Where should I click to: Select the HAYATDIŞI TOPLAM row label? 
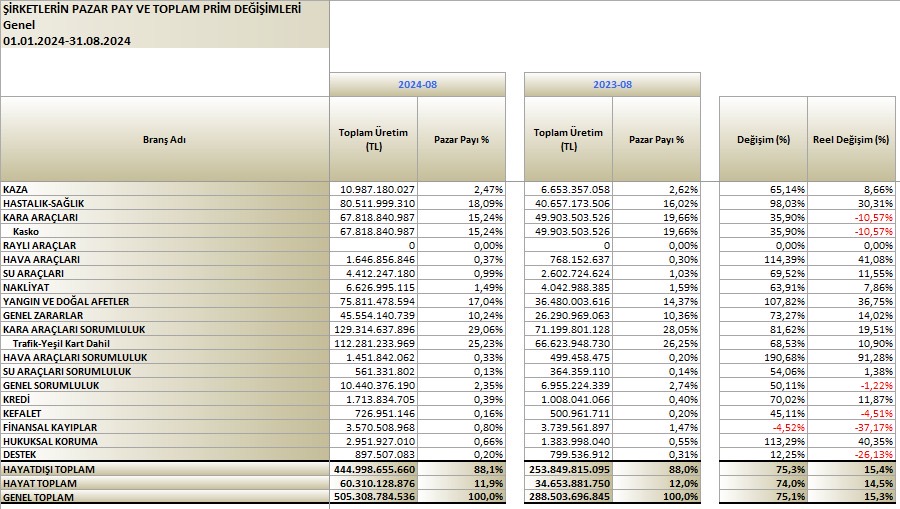(x=49, y=469)
